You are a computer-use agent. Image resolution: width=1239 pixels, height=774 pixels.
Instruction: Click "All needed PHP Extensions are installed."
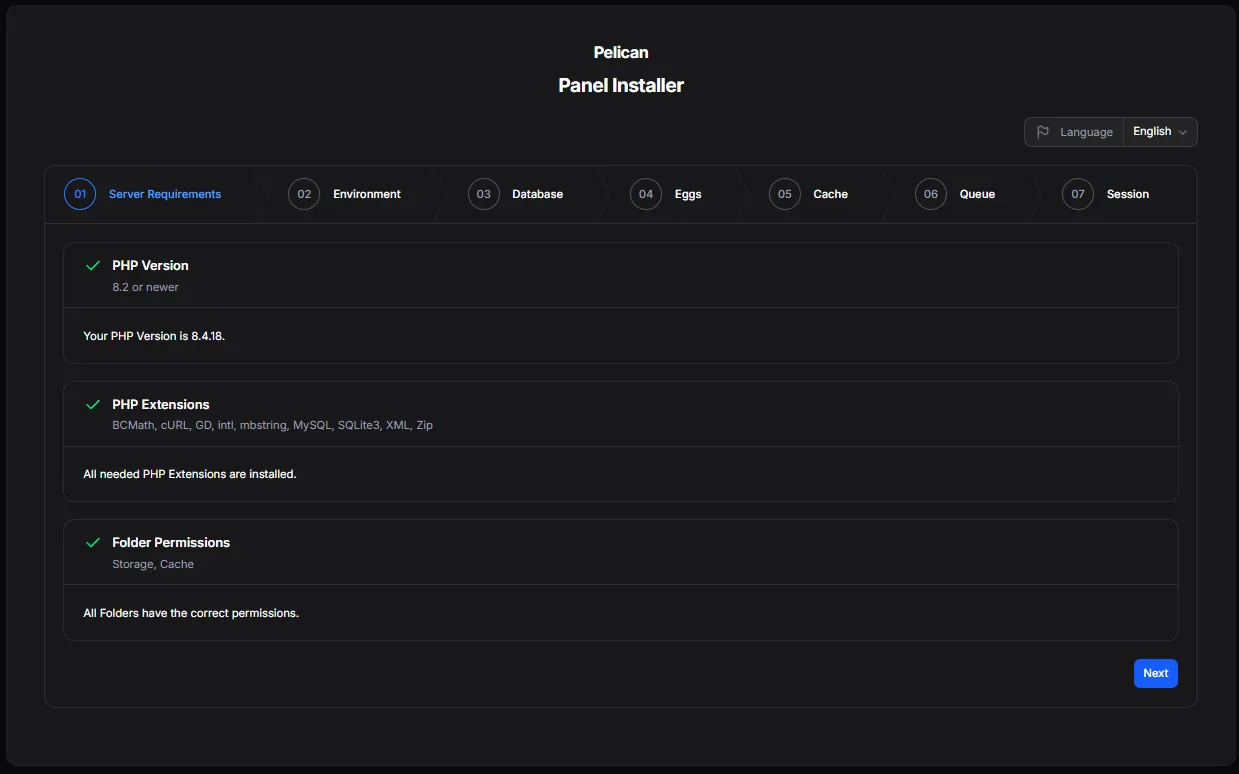click(x=190, y=474)
